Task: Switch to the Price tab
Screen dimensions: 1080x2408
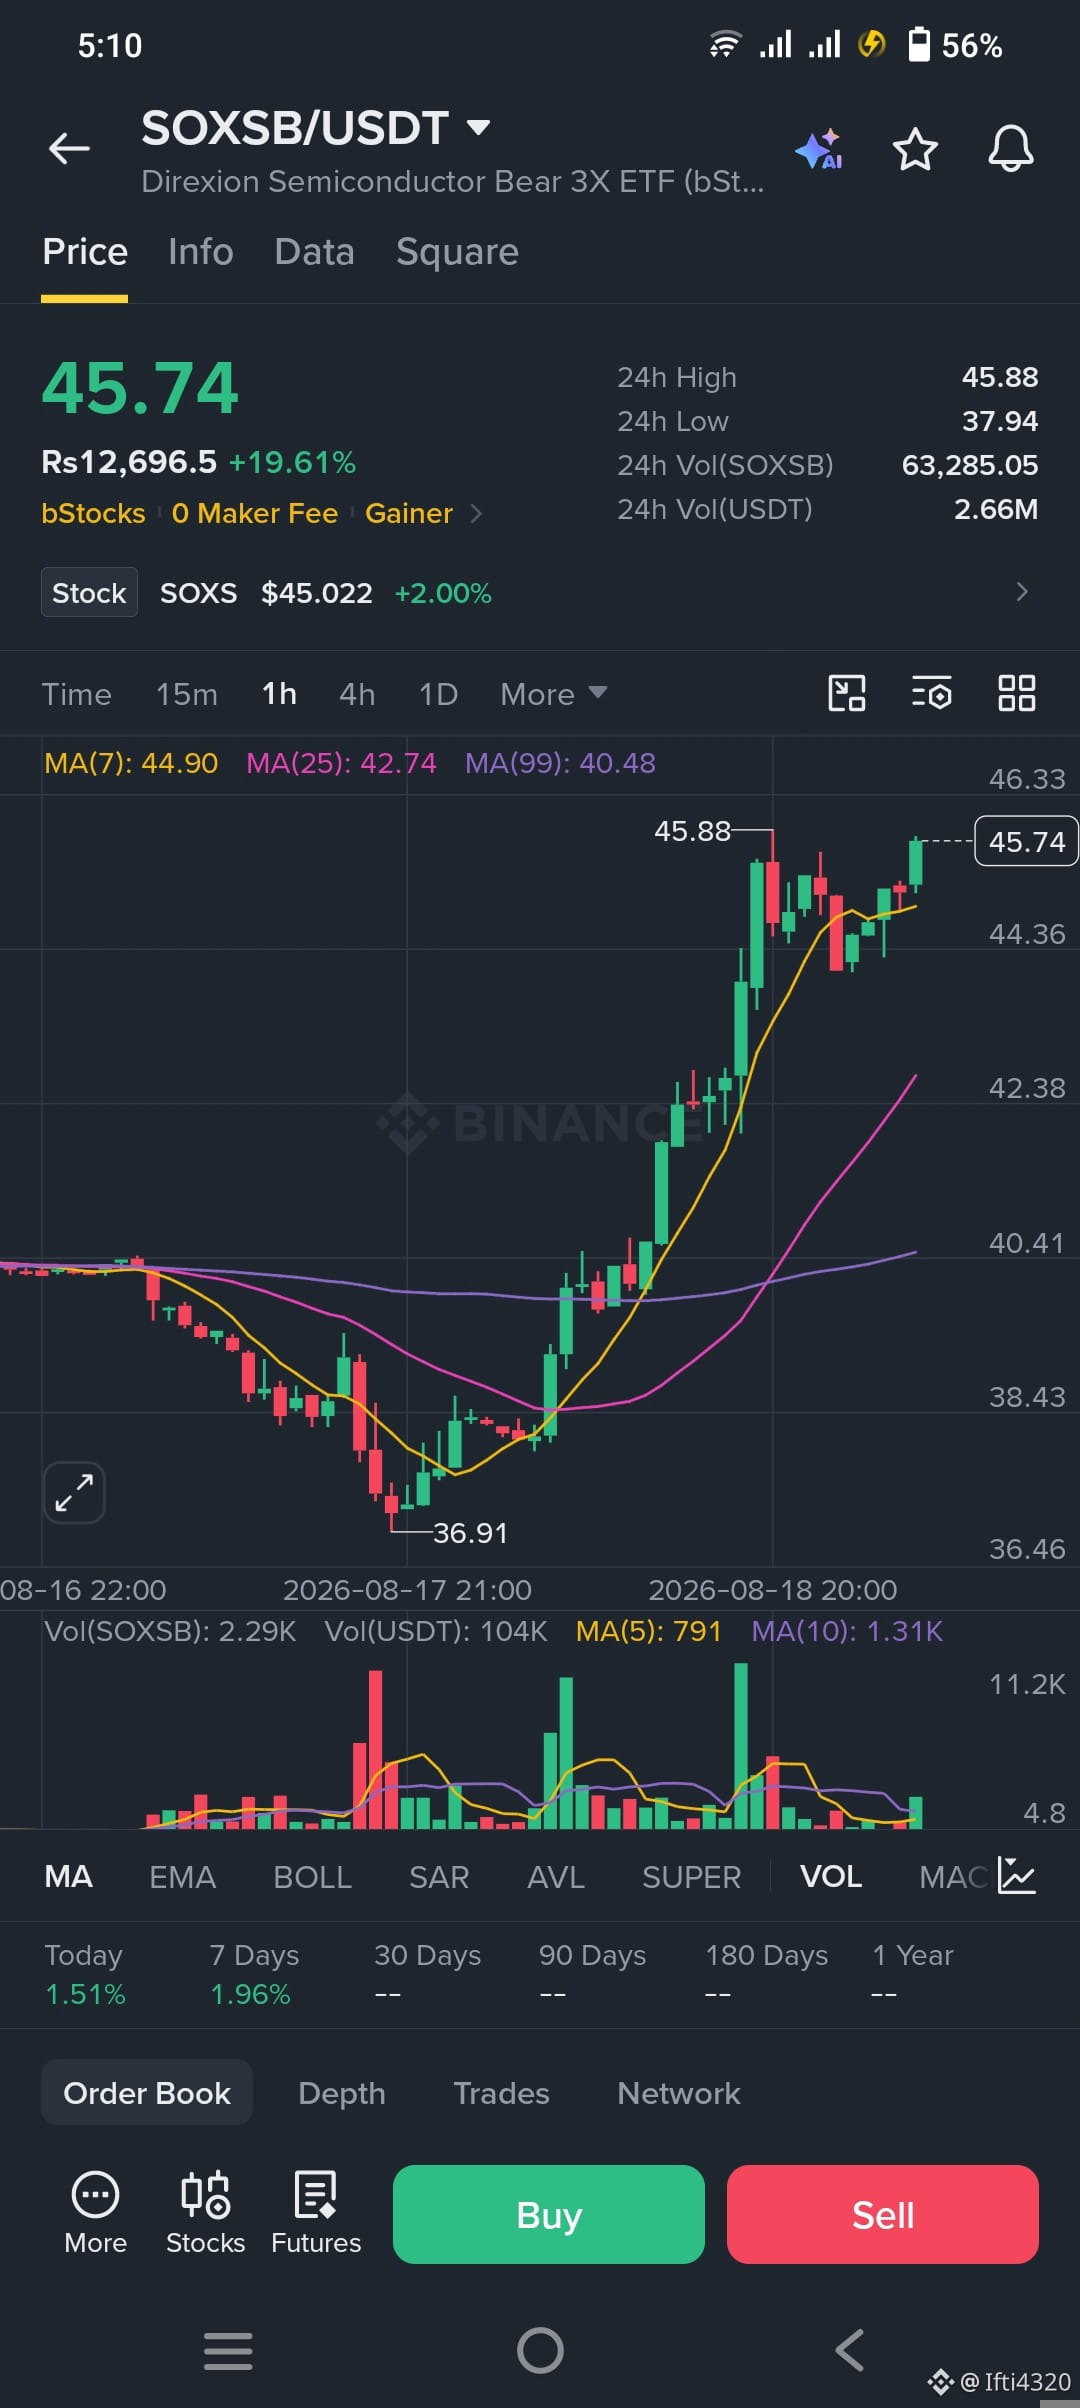Action: click(x=85, y=252)
